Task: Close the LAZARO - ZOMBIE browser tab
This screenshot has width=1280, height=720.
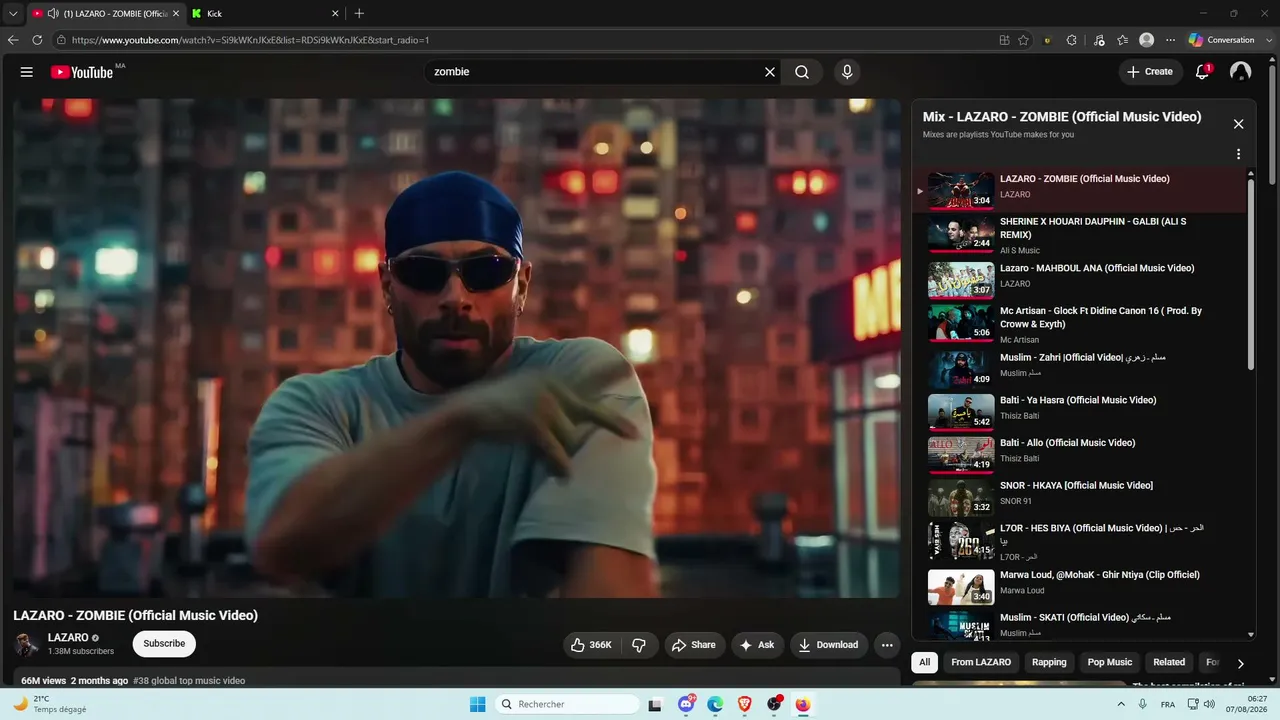Action: click(176, 14)
